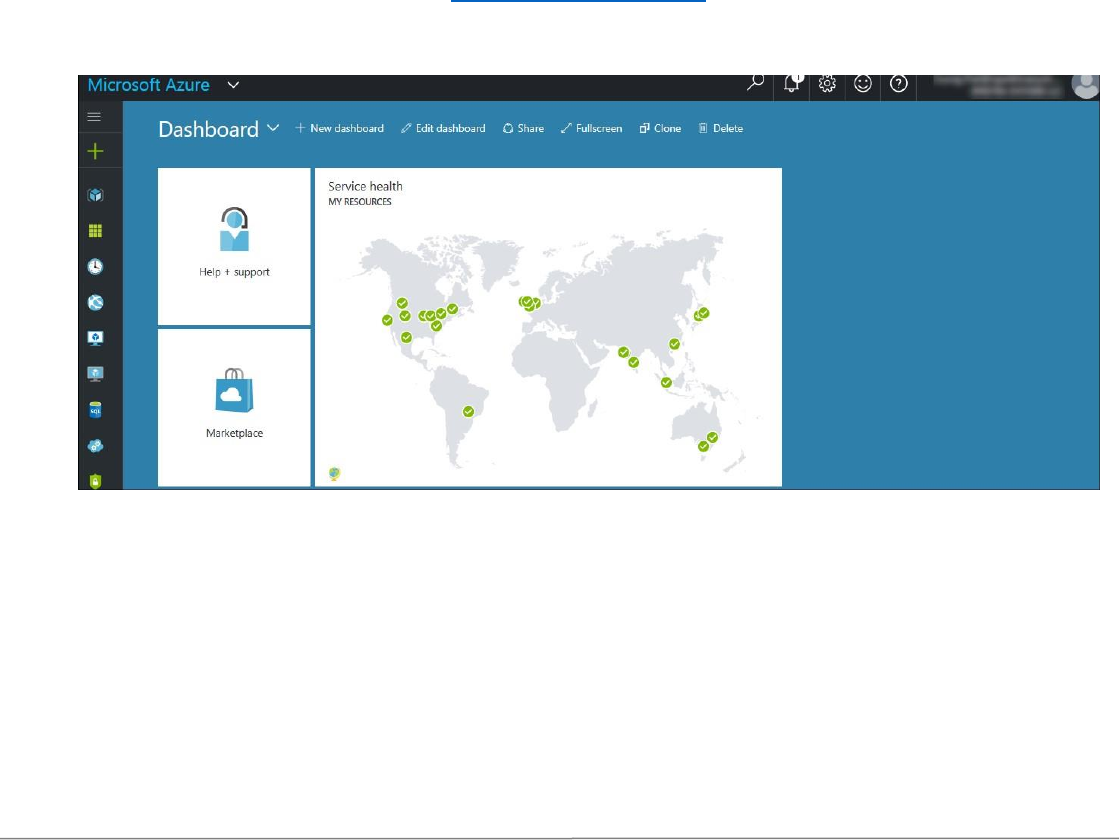1120x840 pixels.
Task: Click the Dashboard title text
Action: (x=208, y=129)
